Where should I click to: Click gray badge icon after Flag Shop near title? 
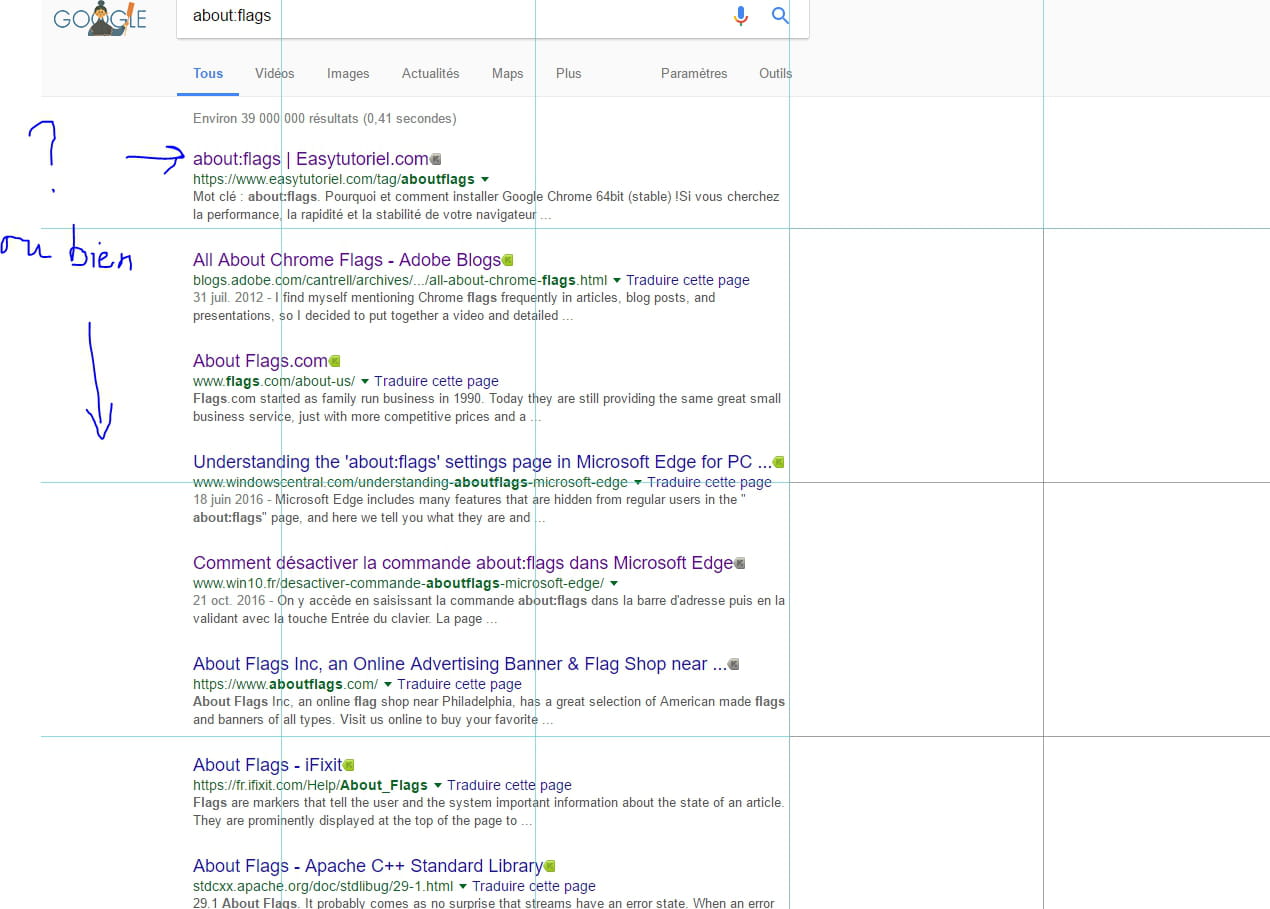coord(734,664)
